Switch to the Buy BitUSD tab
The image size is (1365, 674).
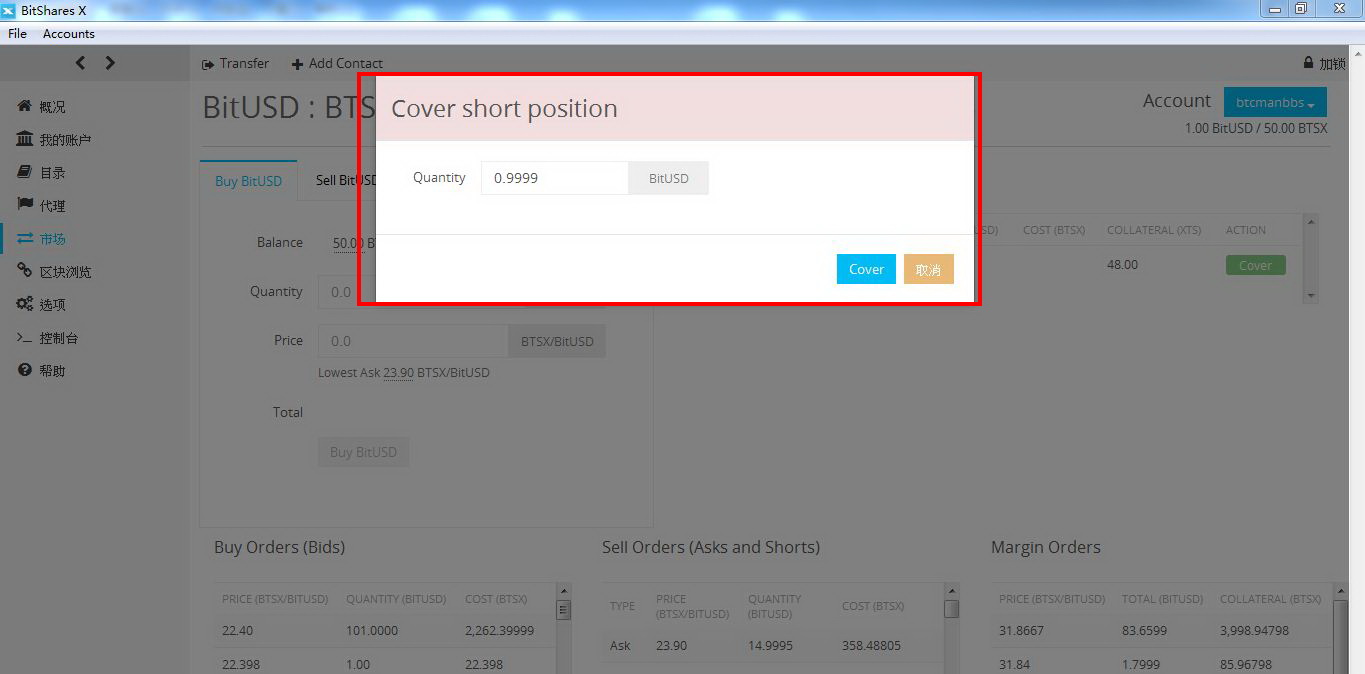pos(248,181)
